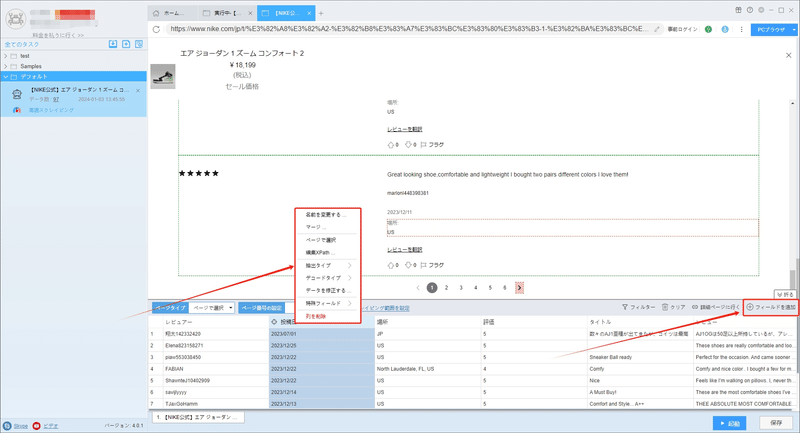Click the thumbs-up icon under last review

click(390, 265)
